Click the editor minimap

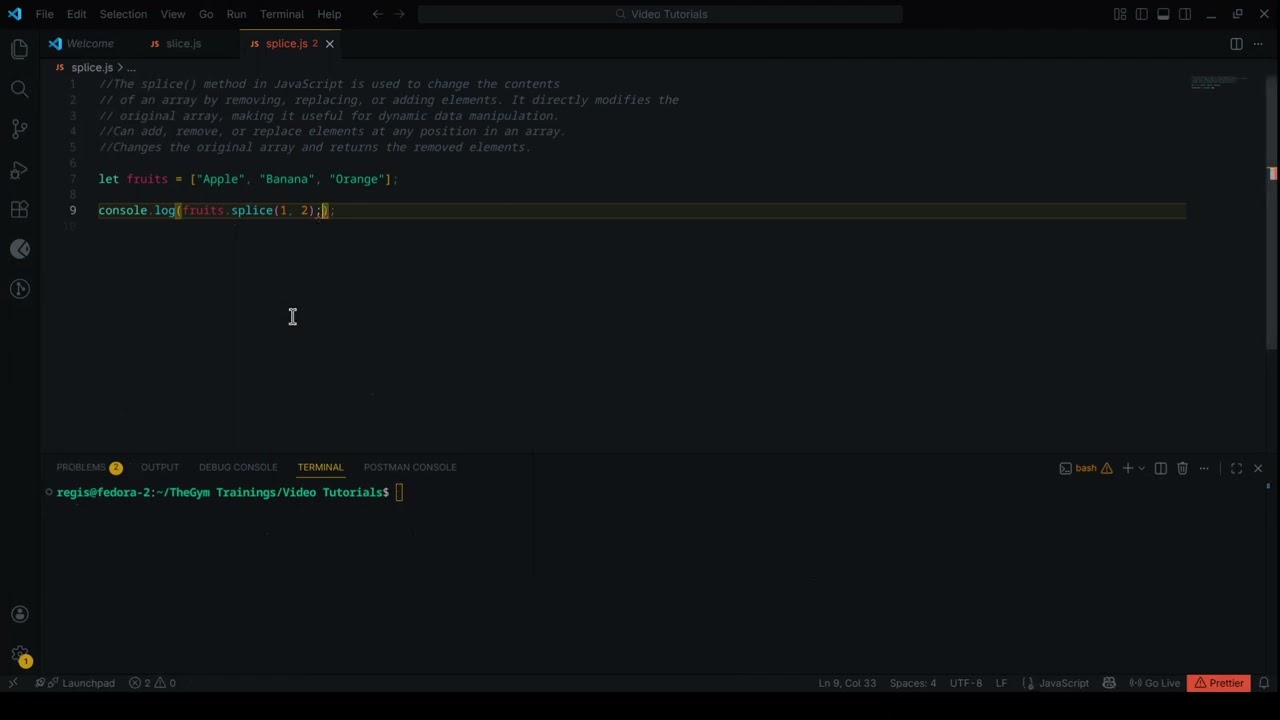[x=1219, y=82]
